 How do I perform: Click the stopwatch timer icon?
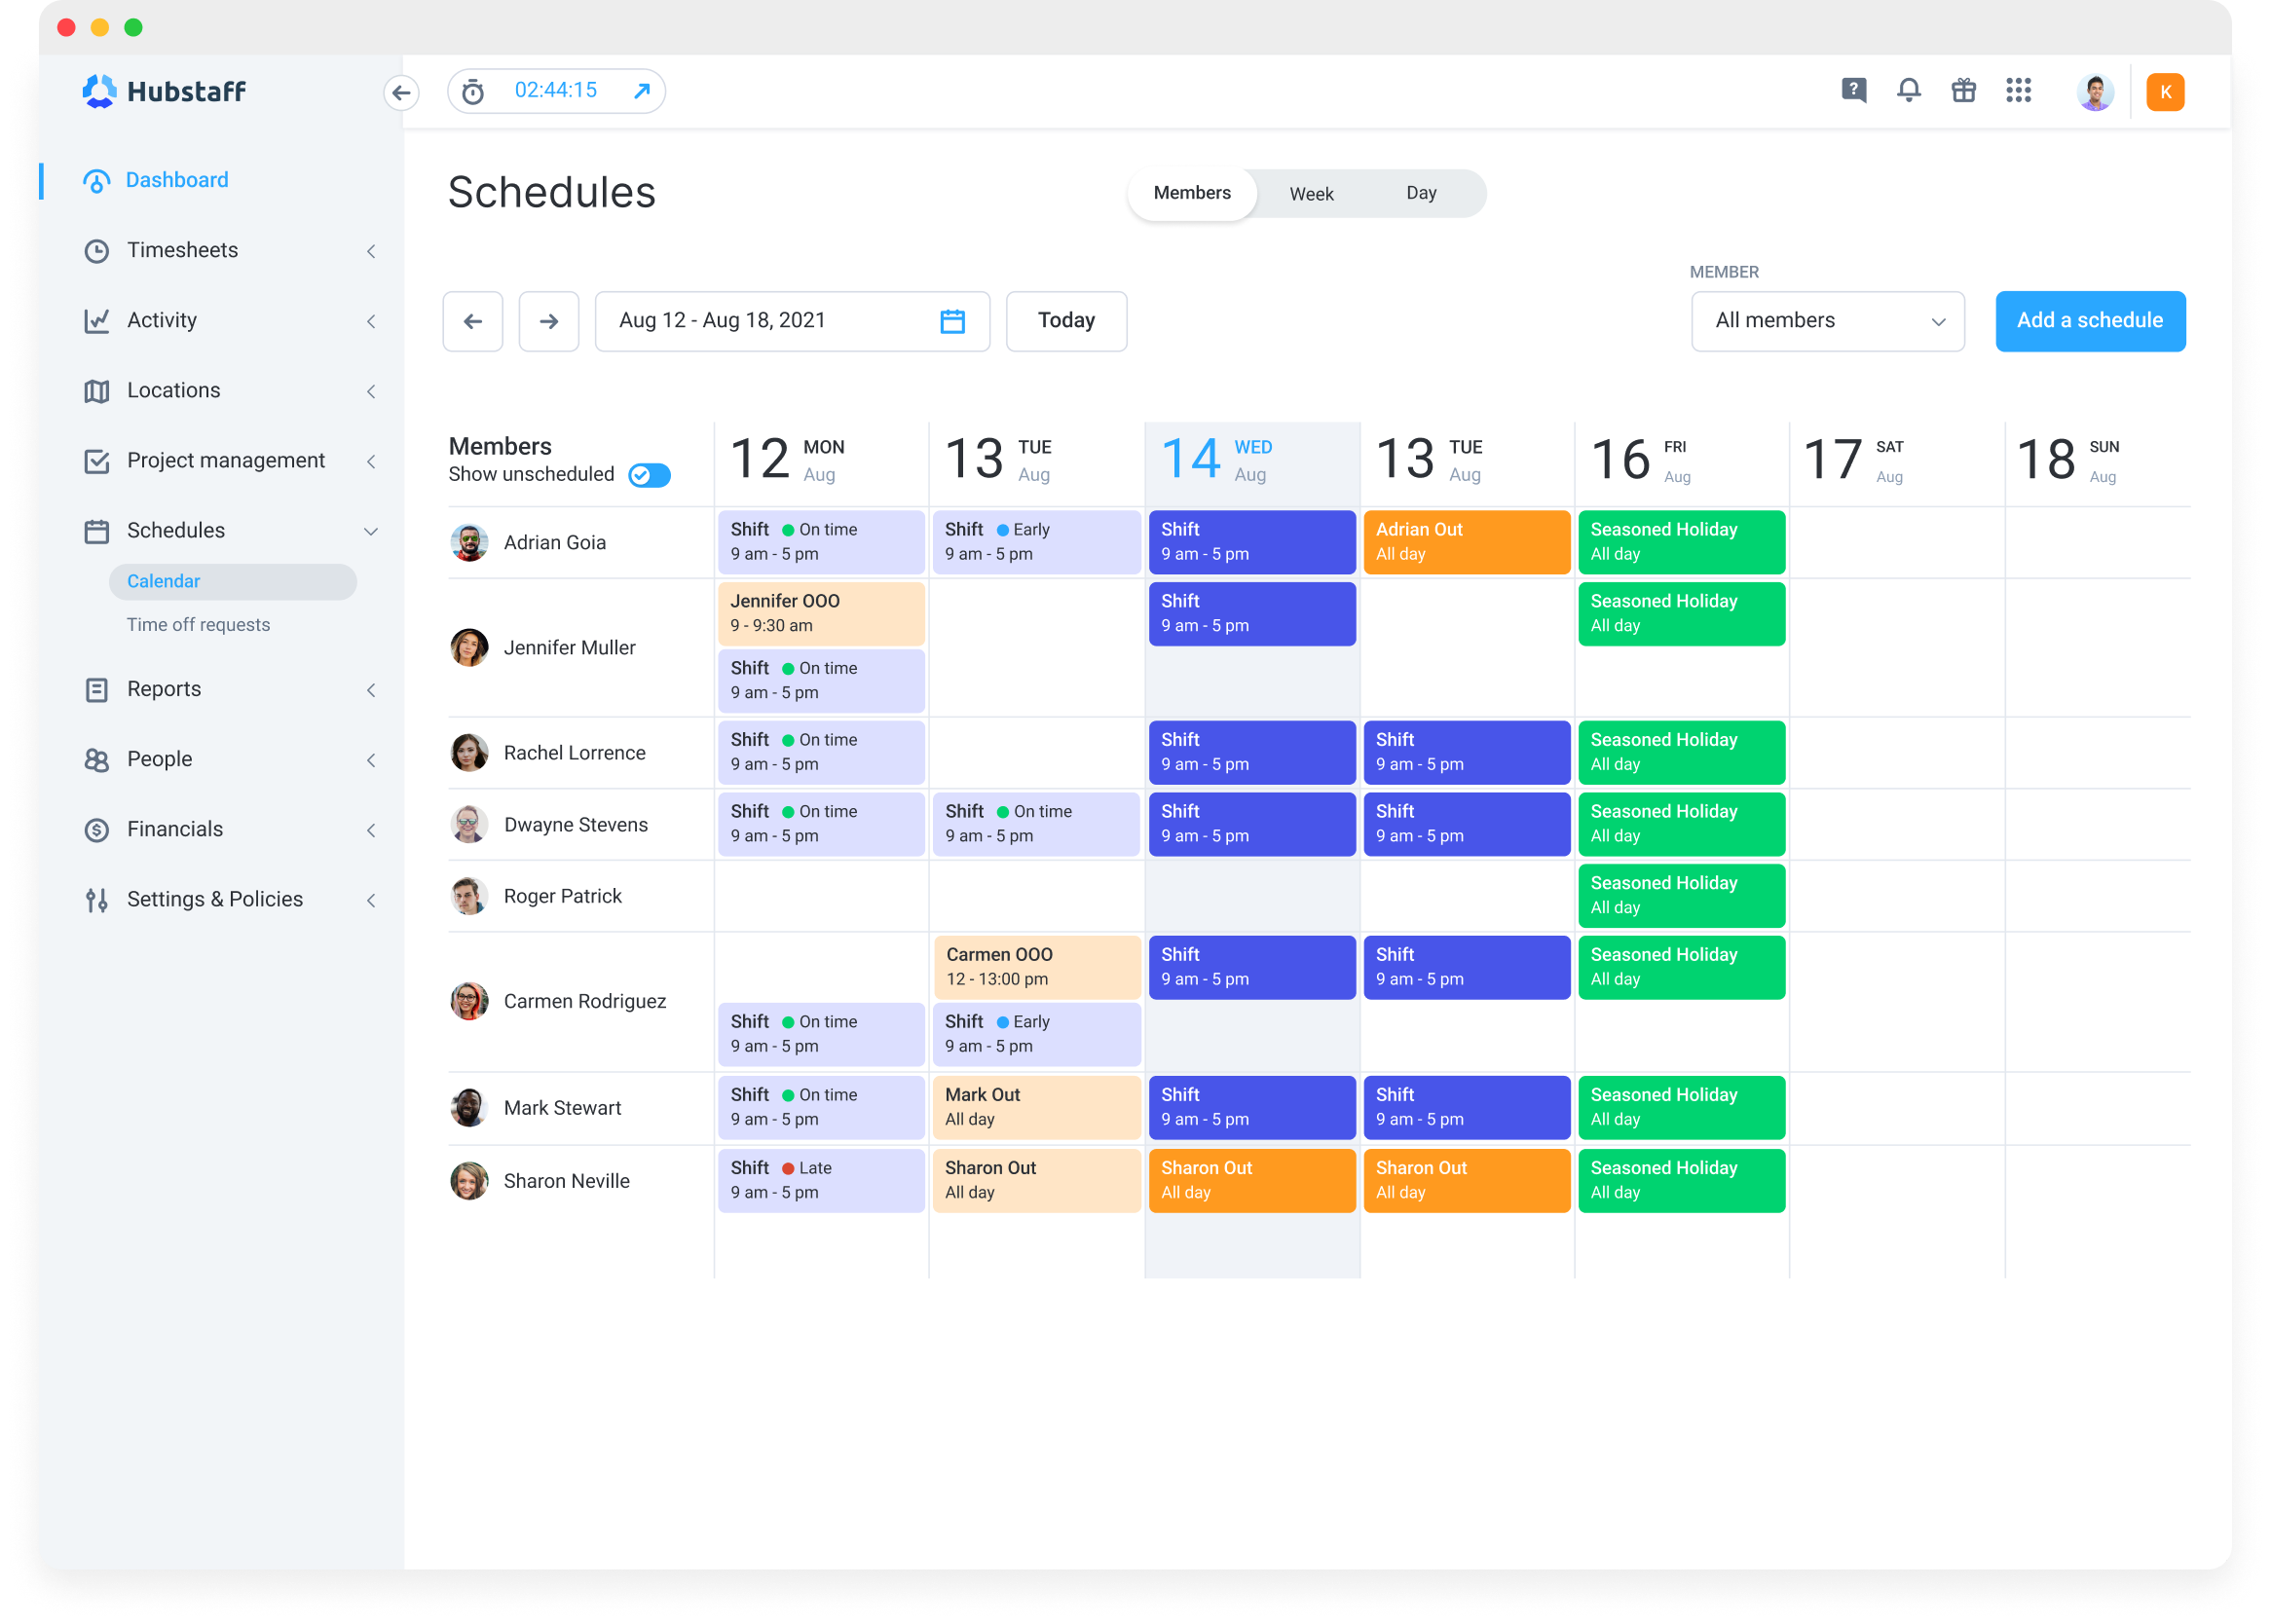[471, 90]
